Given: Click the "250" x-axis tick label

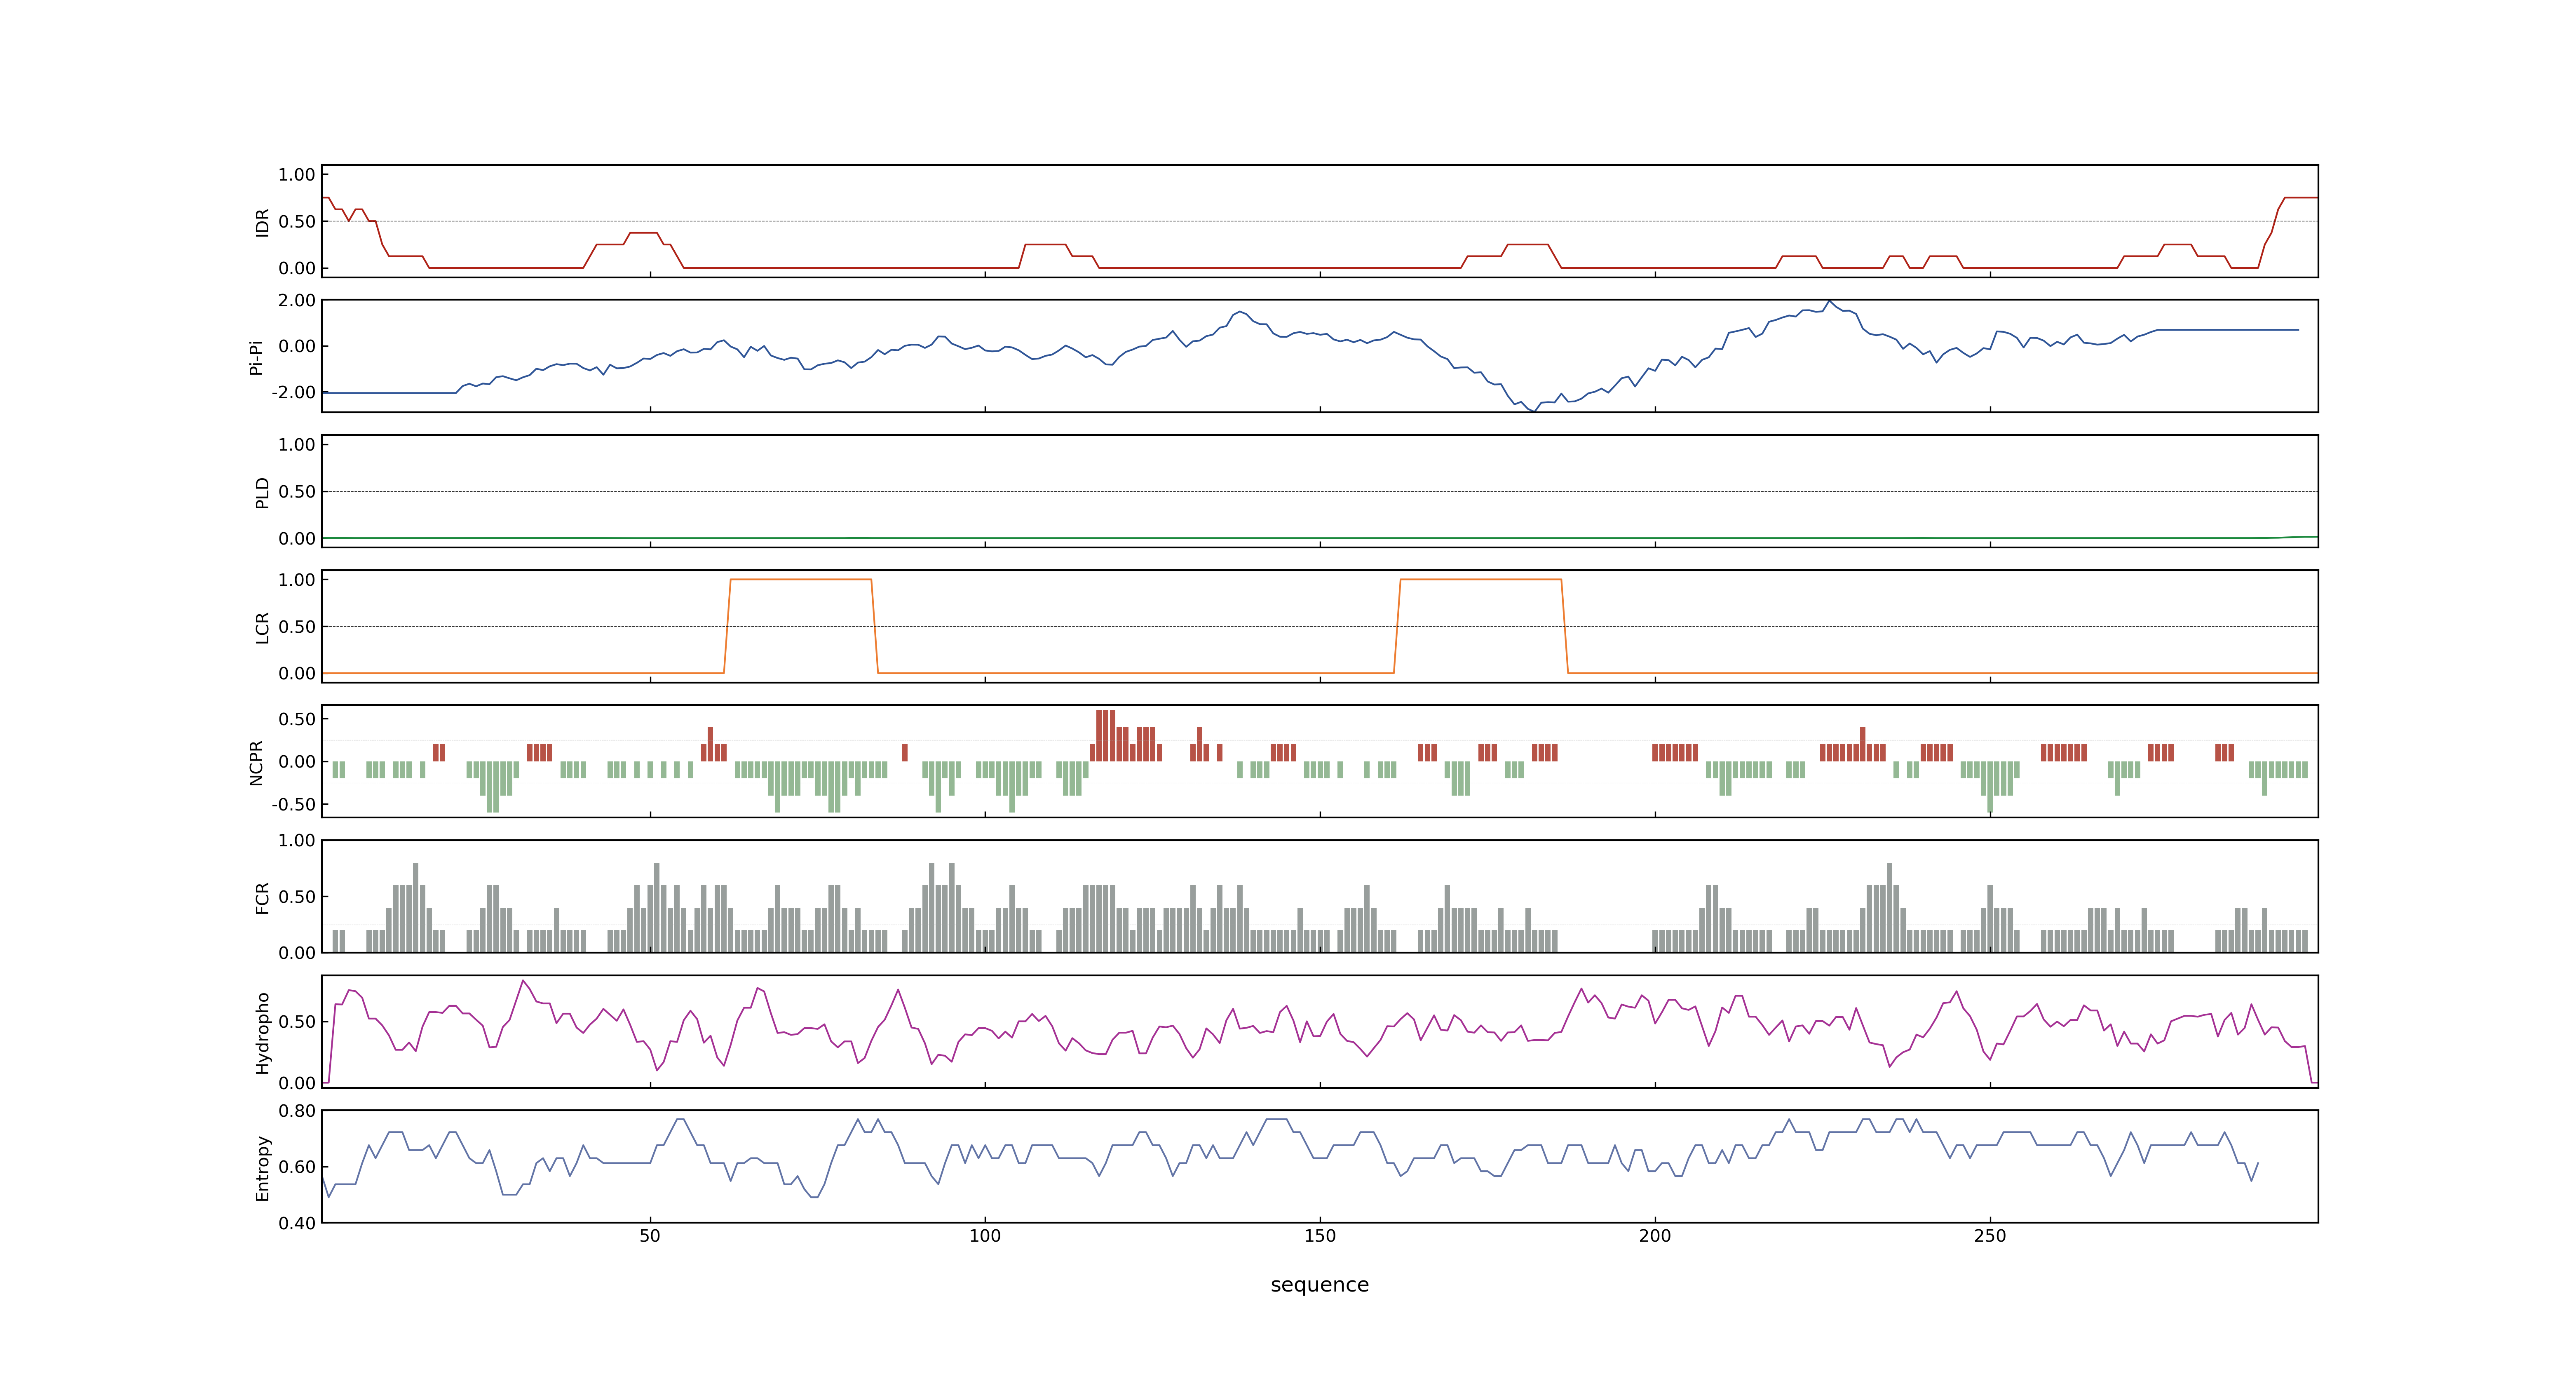Looking at the screenshot, I should coord(1990,1236).
